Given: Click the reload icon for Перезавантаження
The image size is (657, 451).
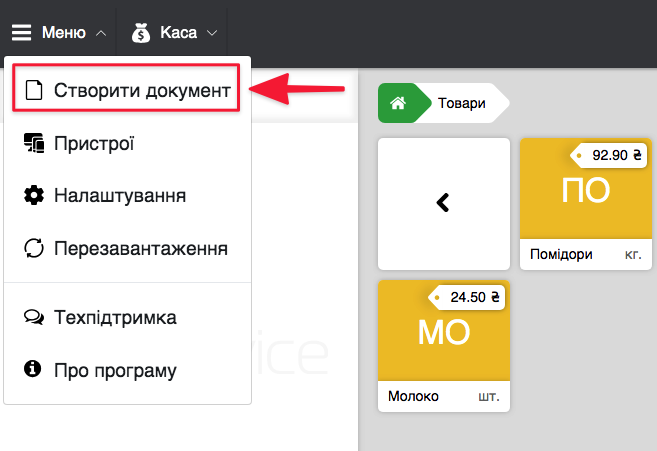Looking at the screenshot, I should point(34,247).
